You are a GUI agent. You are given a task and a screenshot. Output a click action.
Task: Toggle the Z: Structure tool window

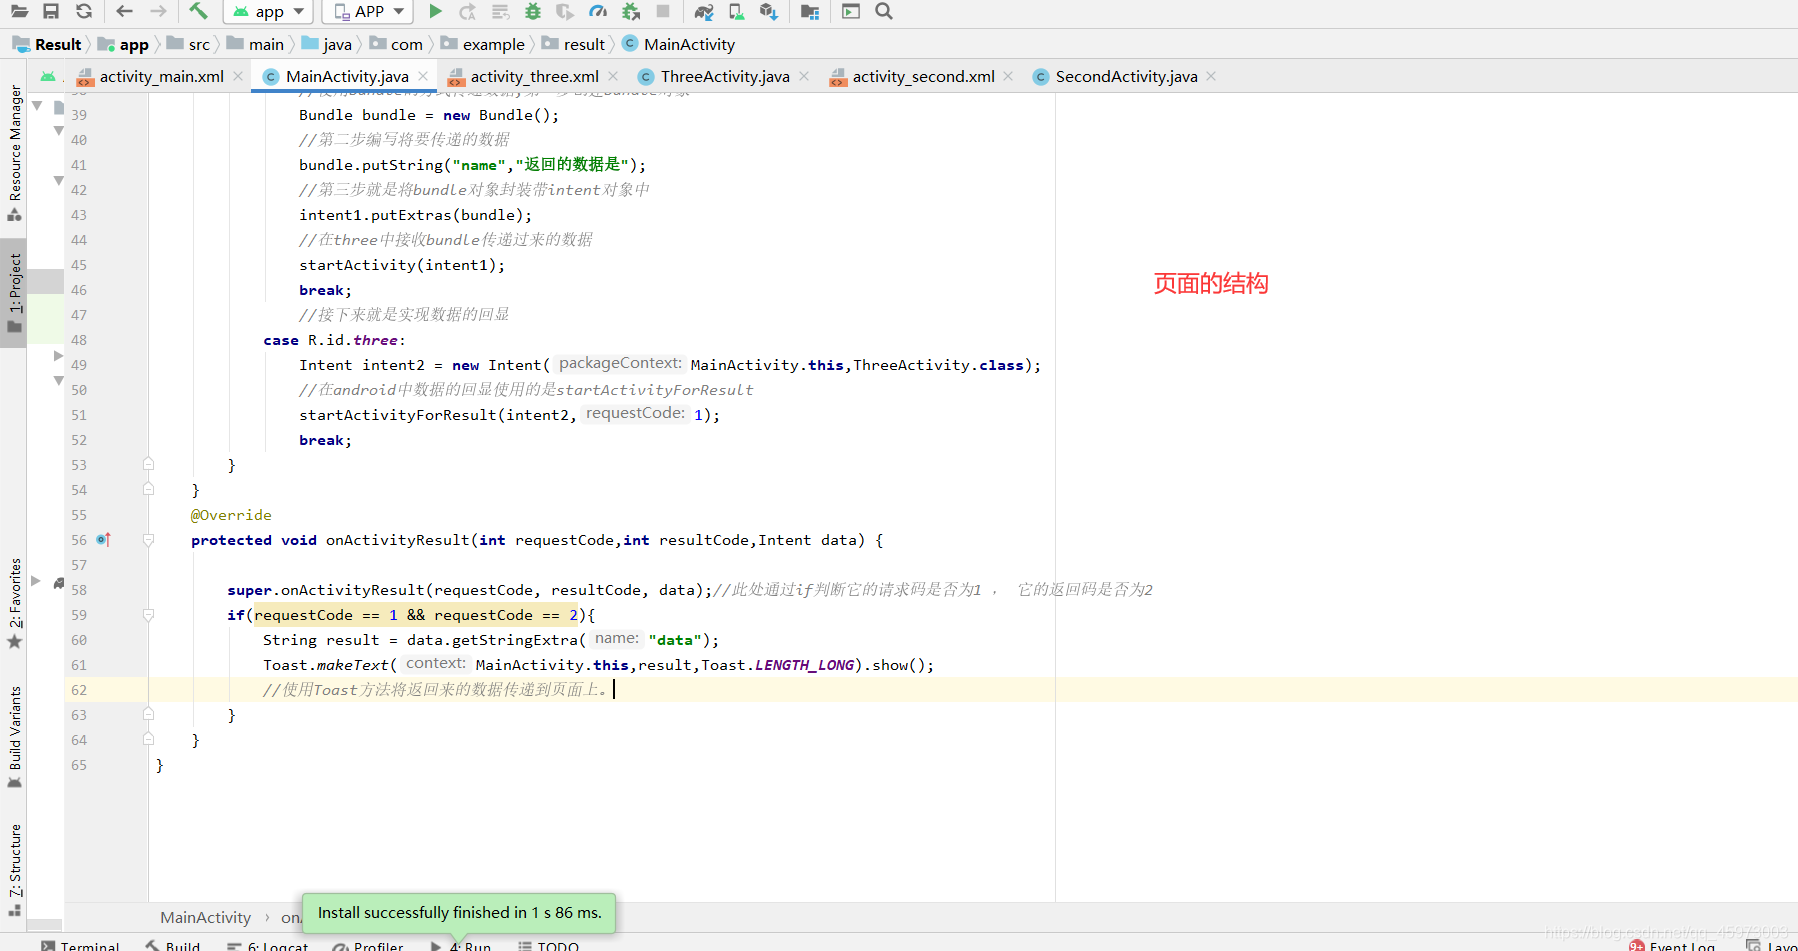14,870
